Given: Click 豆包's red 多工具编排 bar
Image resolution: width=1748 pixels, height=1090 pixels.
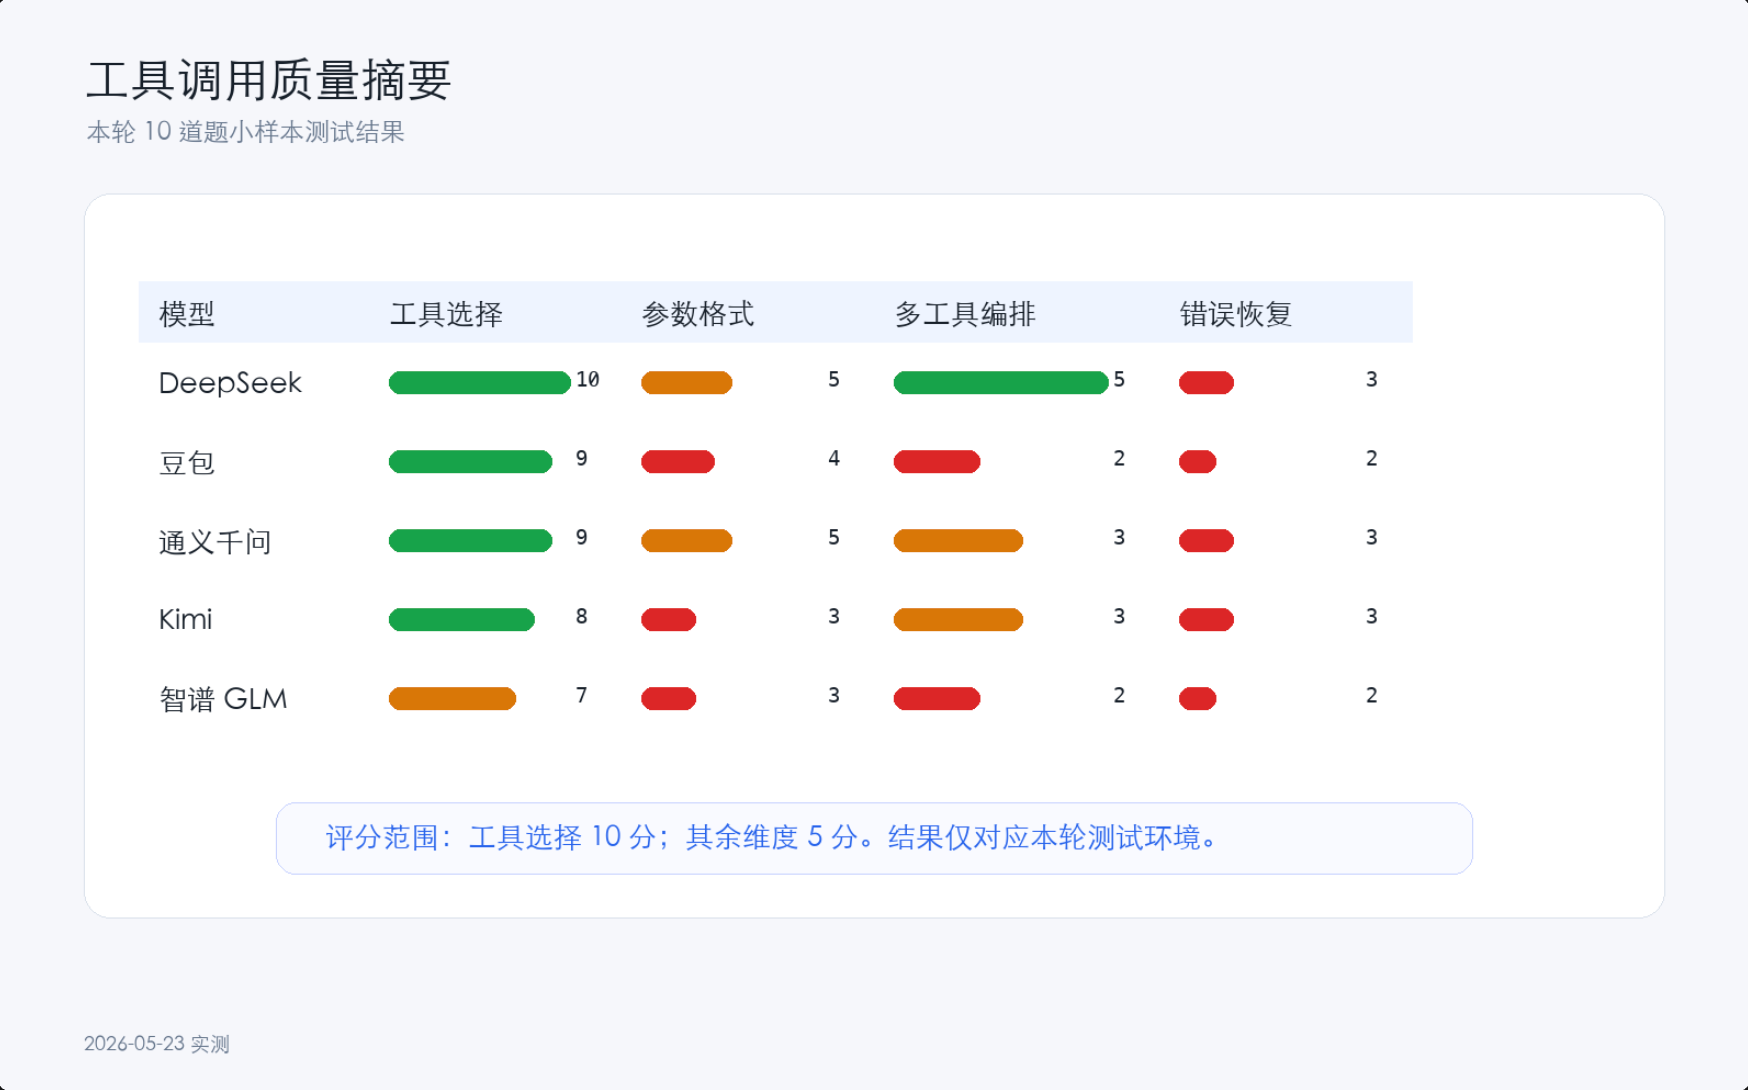Looking at the screenshot, I should point(937,462).
